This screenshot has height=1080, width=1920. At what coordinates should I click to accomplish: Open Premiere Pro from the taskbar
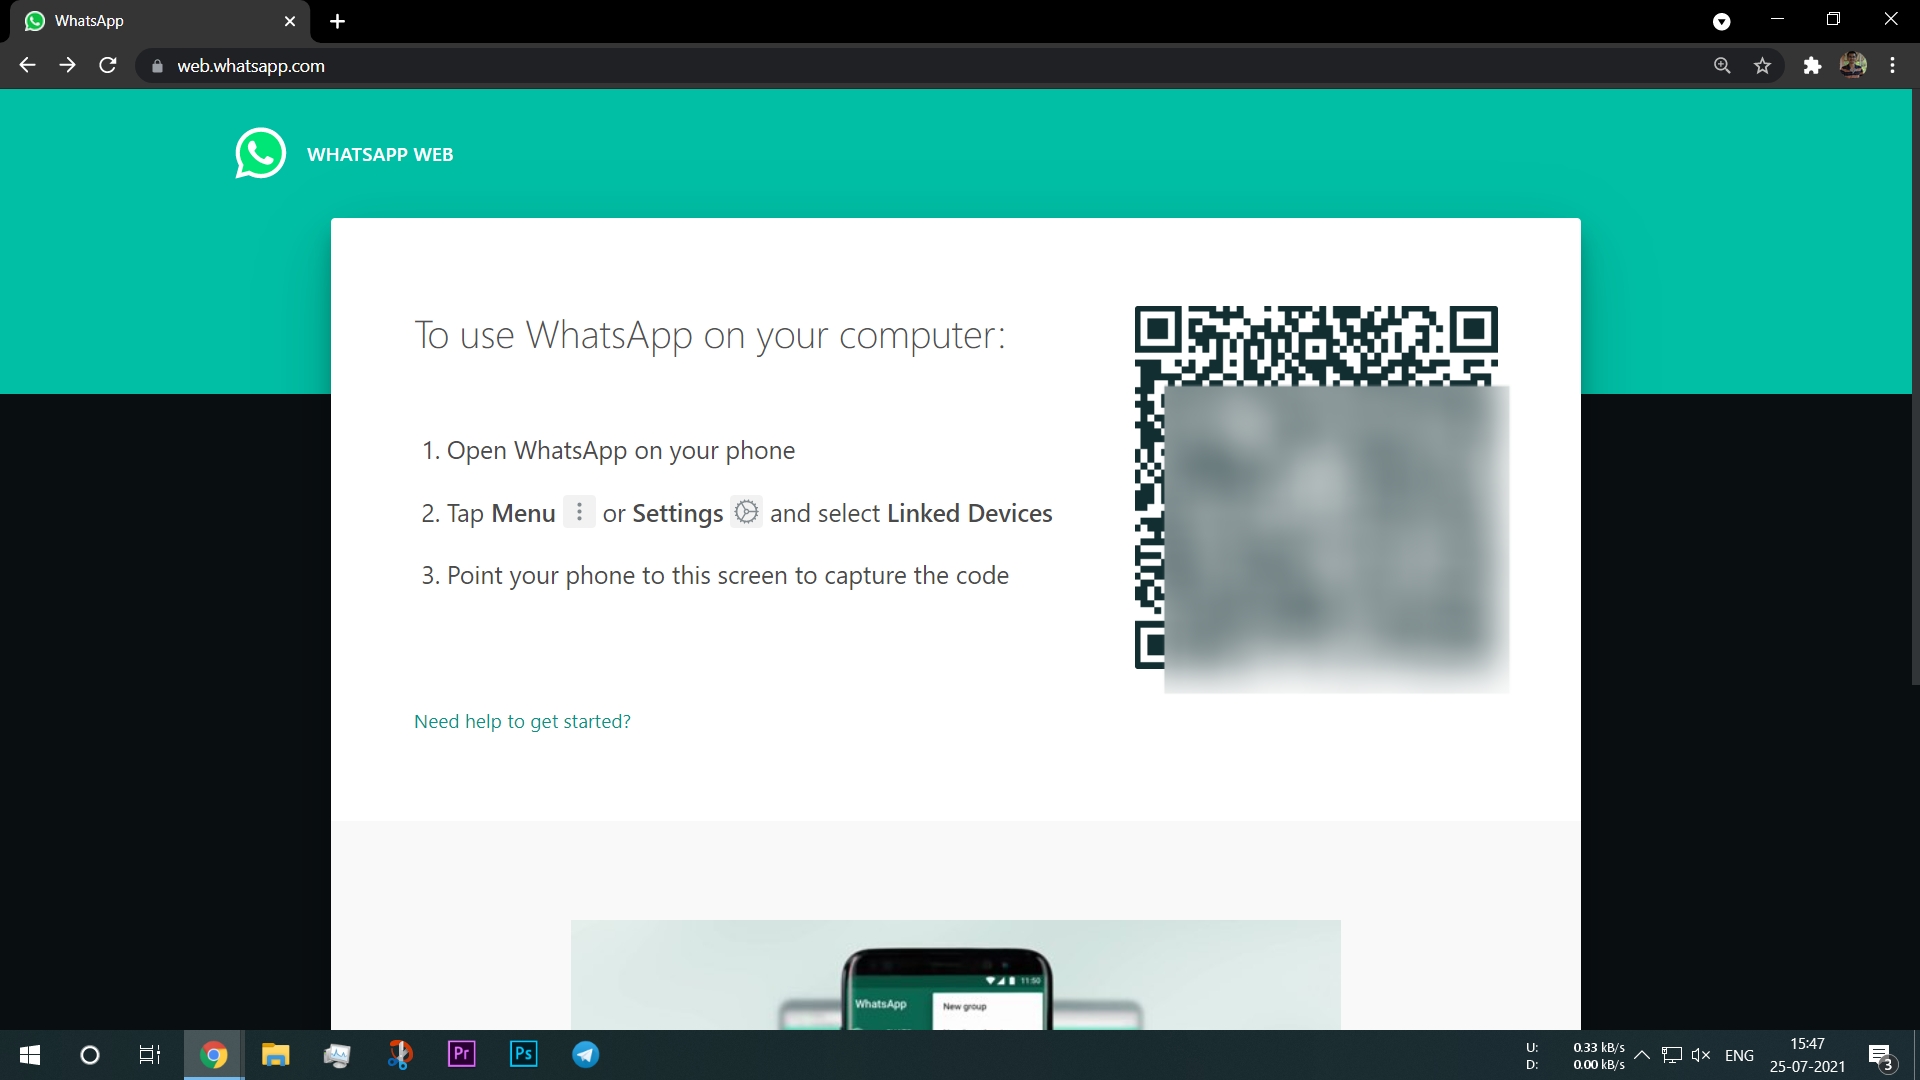[x=462, y=1054]
